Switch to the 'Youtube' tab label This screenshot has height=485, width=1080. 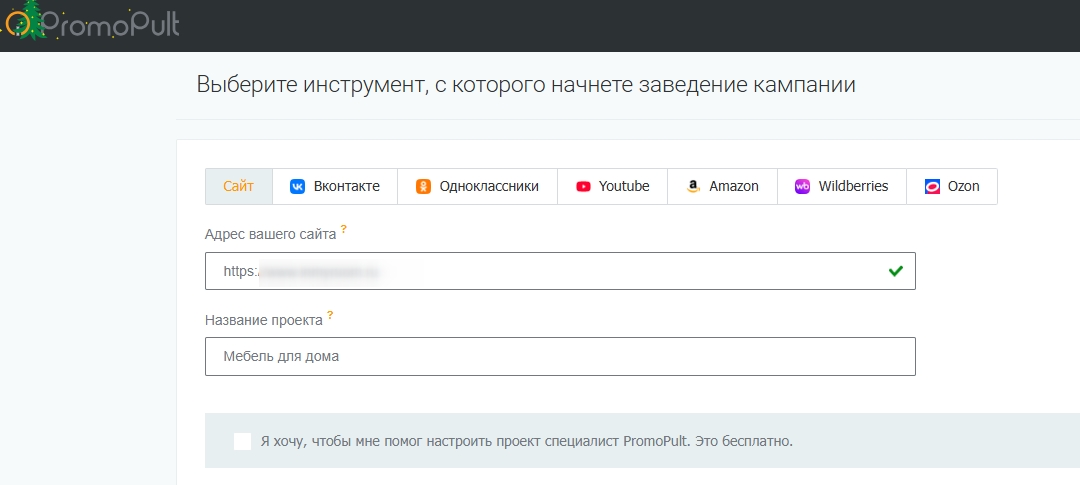pyautogui.click(x=624, y=186)
